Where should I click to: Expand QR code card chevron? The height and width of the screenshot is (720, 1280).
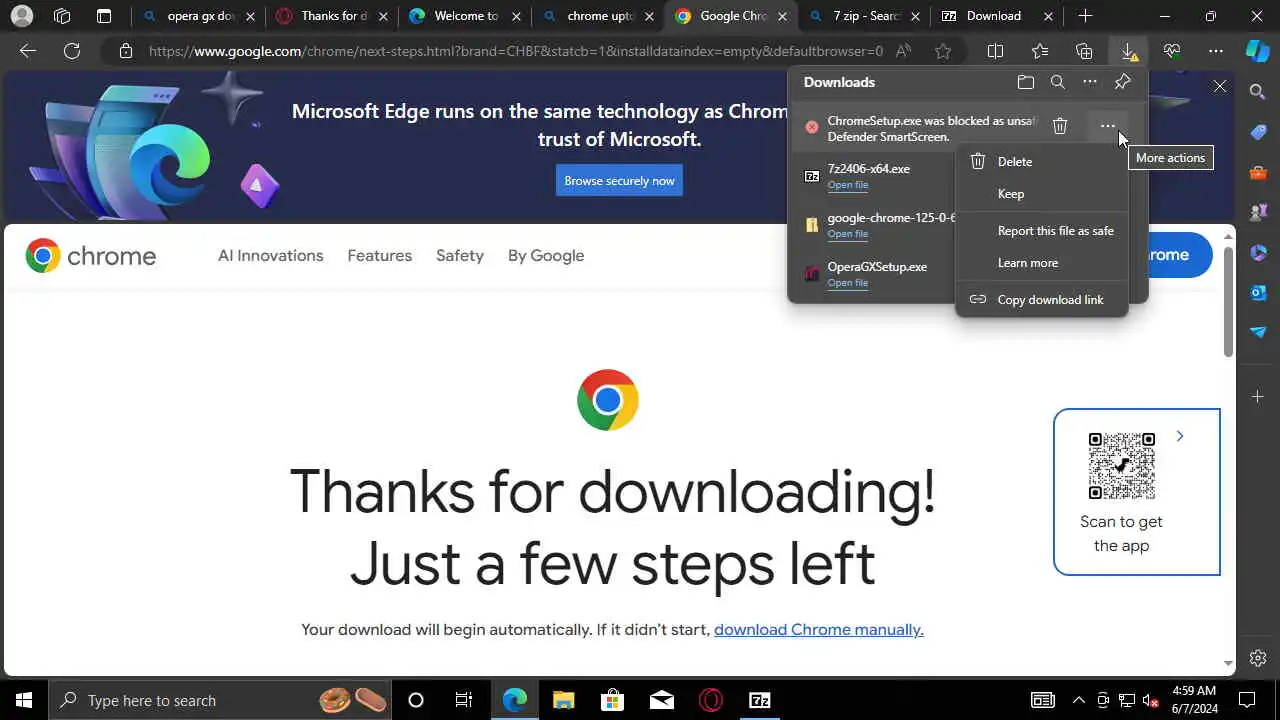click(x=1180, y=436)
